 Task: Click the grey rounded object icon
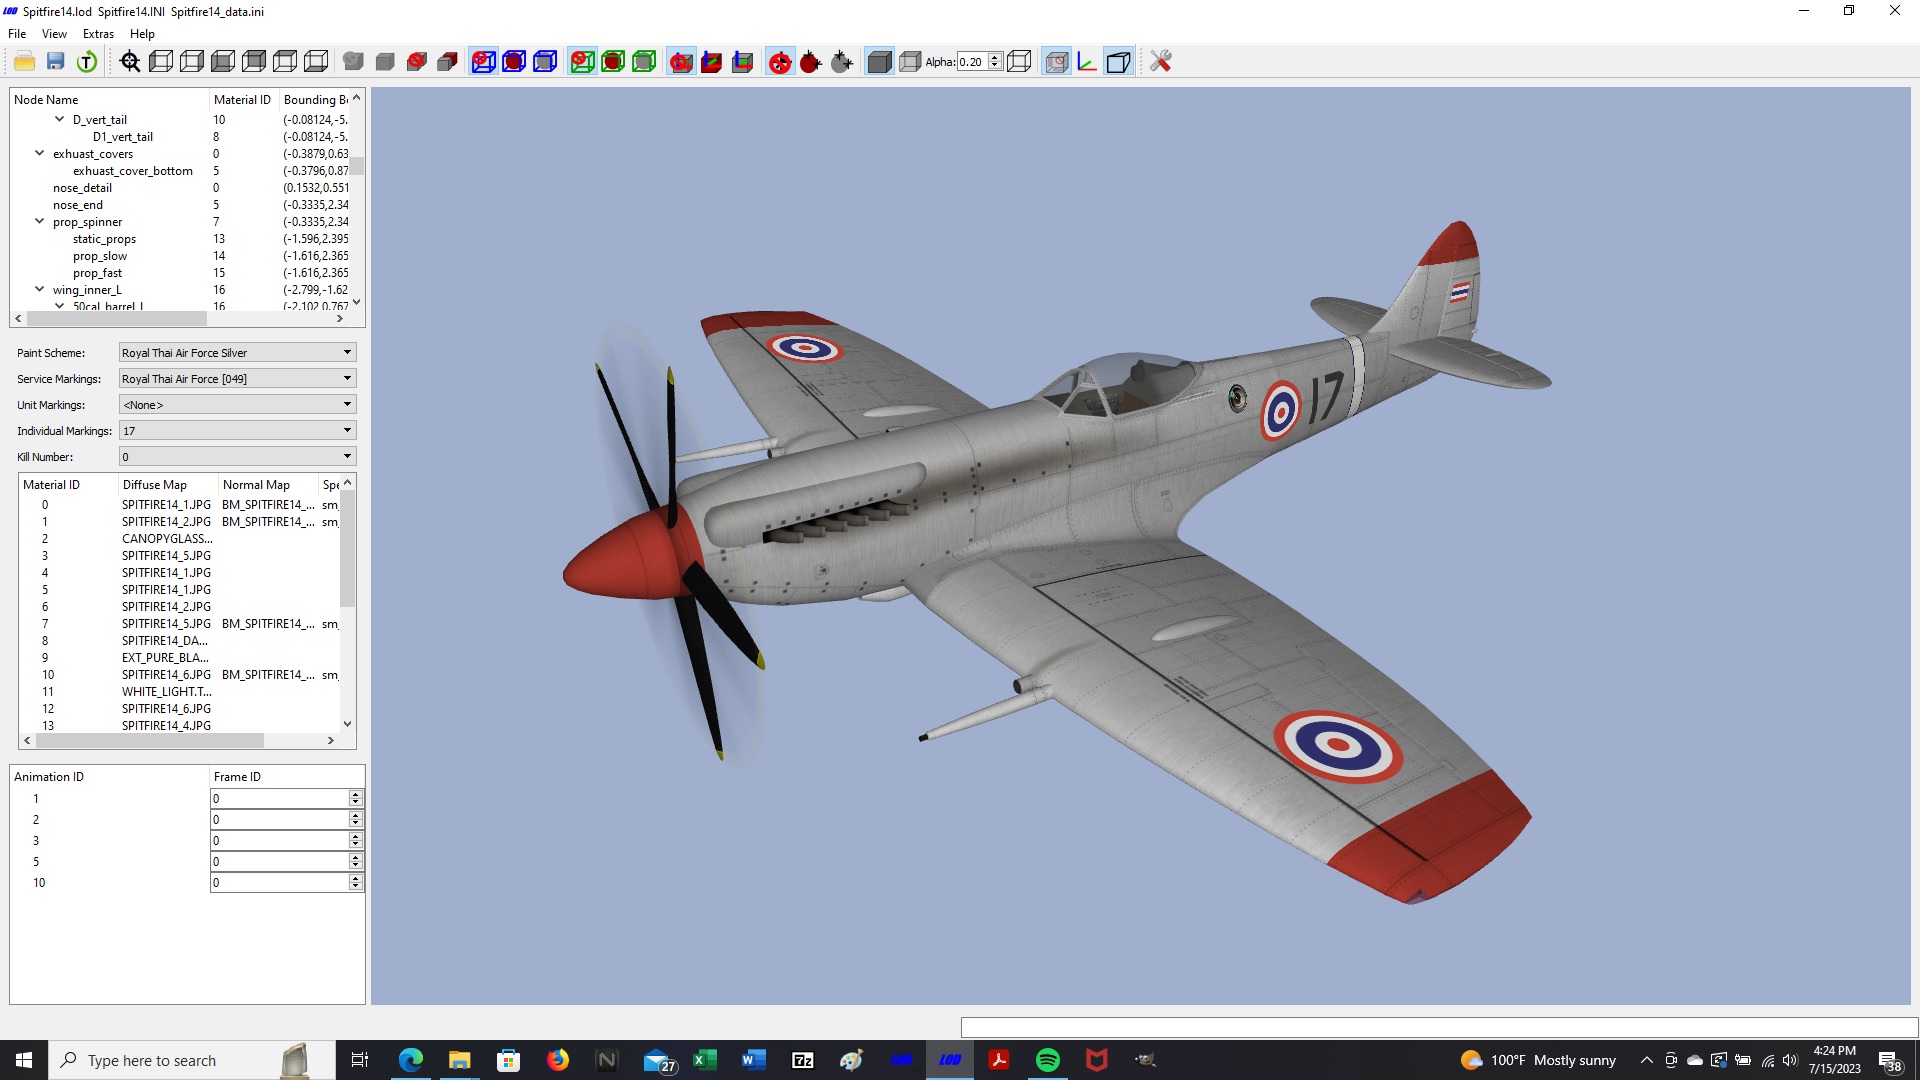pos(353,62)
